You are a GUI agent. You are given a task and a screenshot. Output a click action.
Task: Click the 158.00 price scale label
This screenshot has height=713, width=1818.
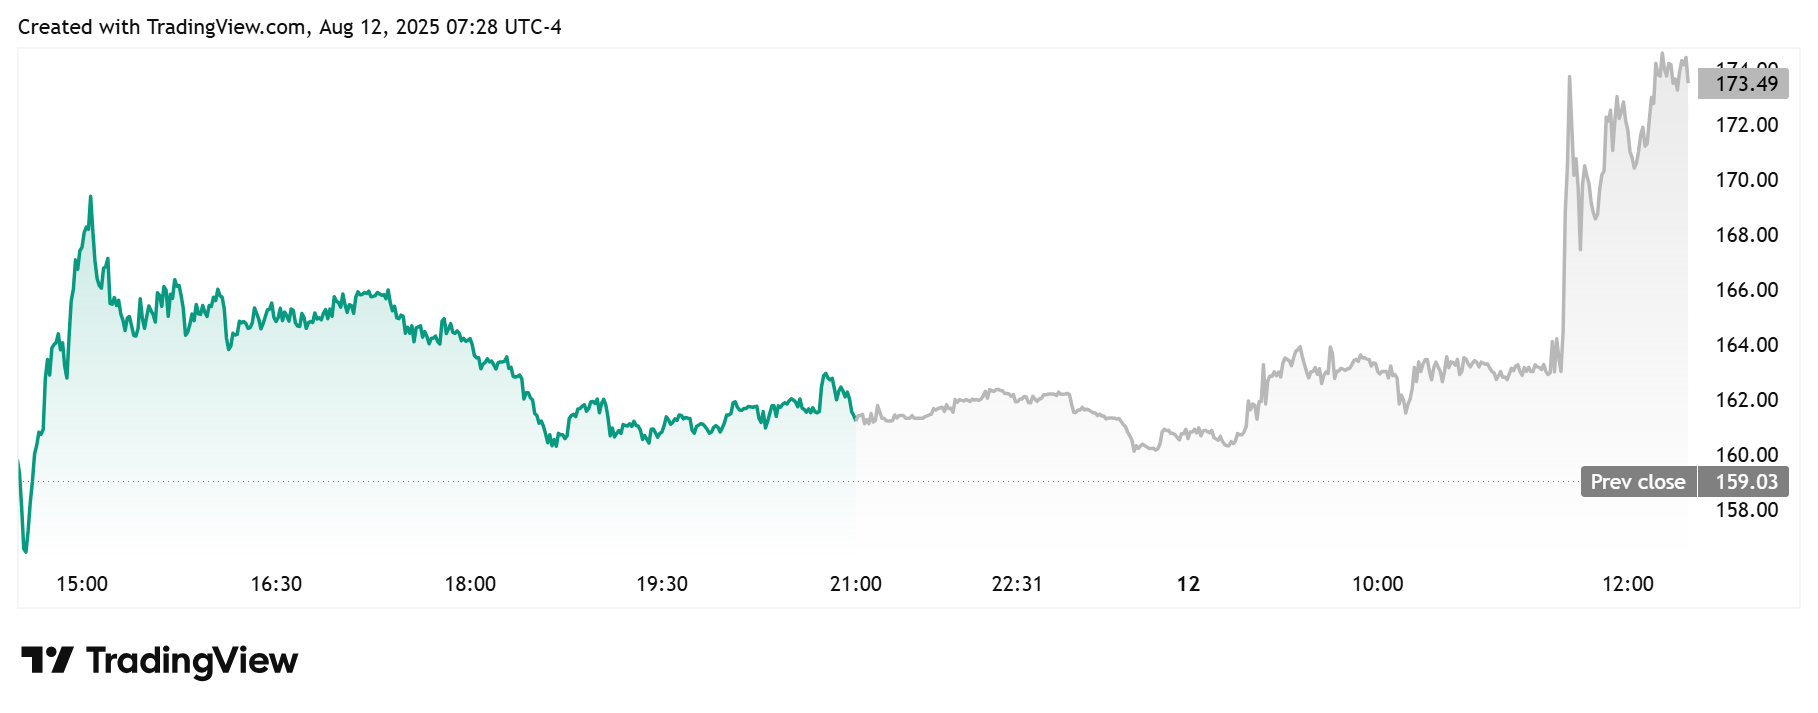(1746, 510)
